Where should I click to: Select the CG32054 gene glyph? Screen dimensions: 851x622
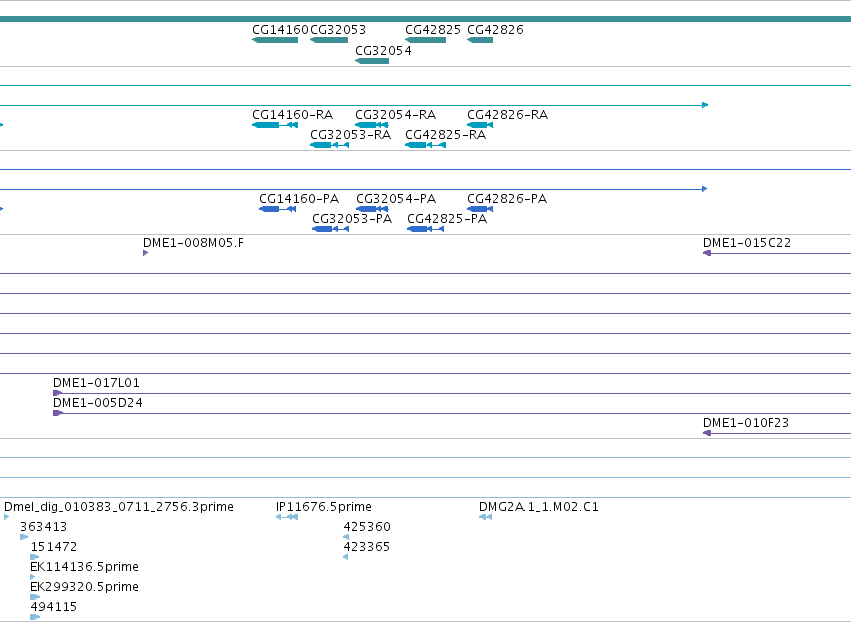[x=372, y=61]
